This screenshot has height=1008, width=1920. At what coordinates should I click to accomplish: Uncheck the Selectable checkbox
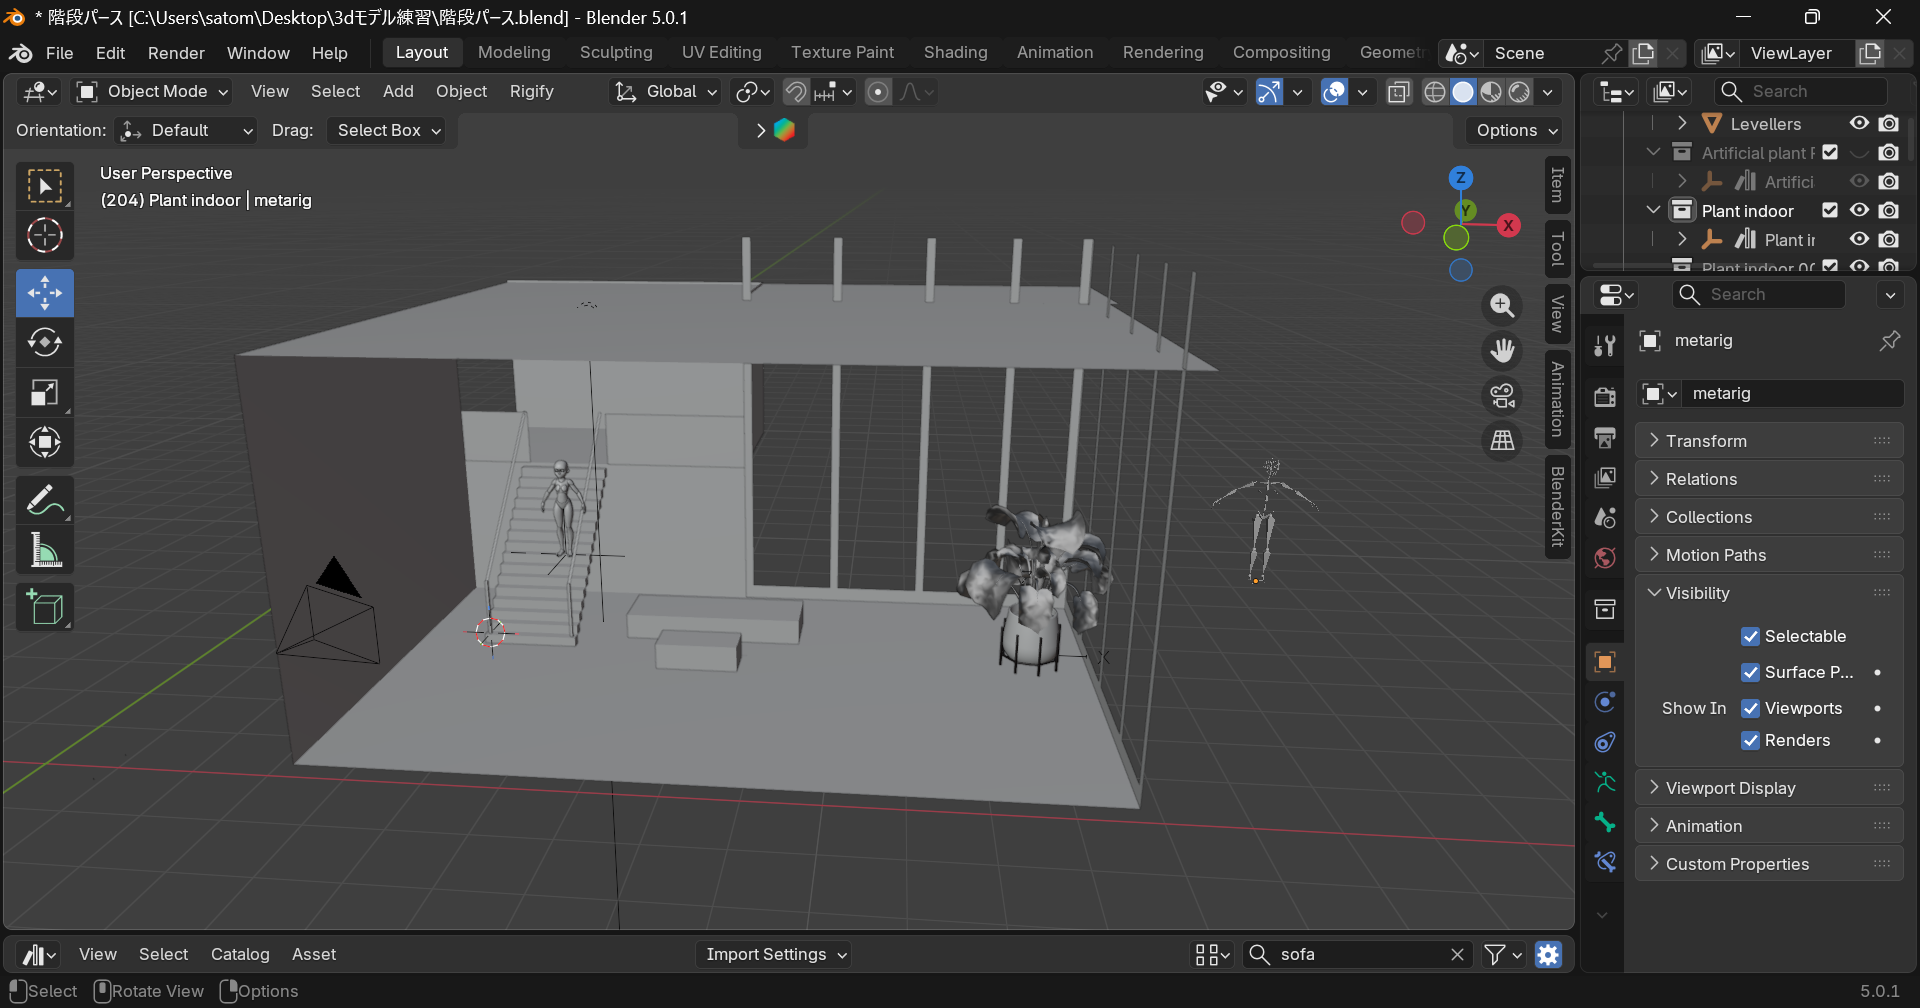click(x=1750, y=637)
